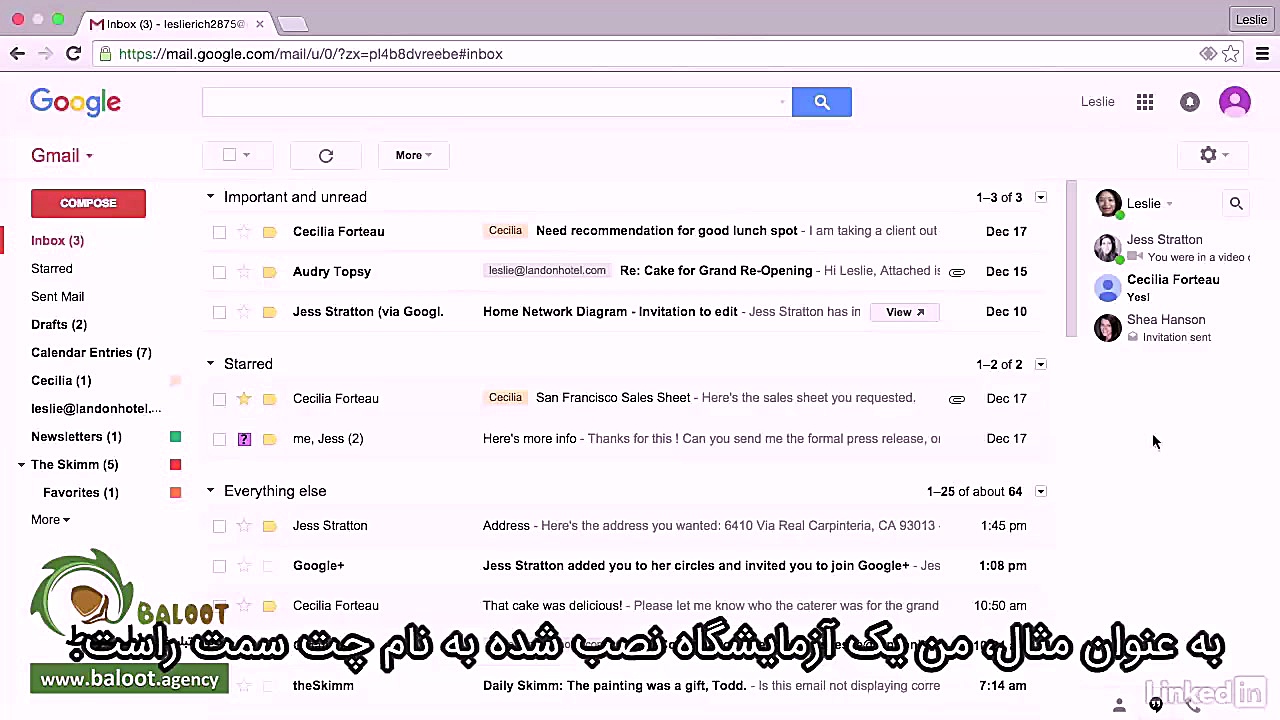The width and height of the screenshot is (1280, 720).
Task: Open Shea Hanson chat avatar
Action: click(1108, 328)
